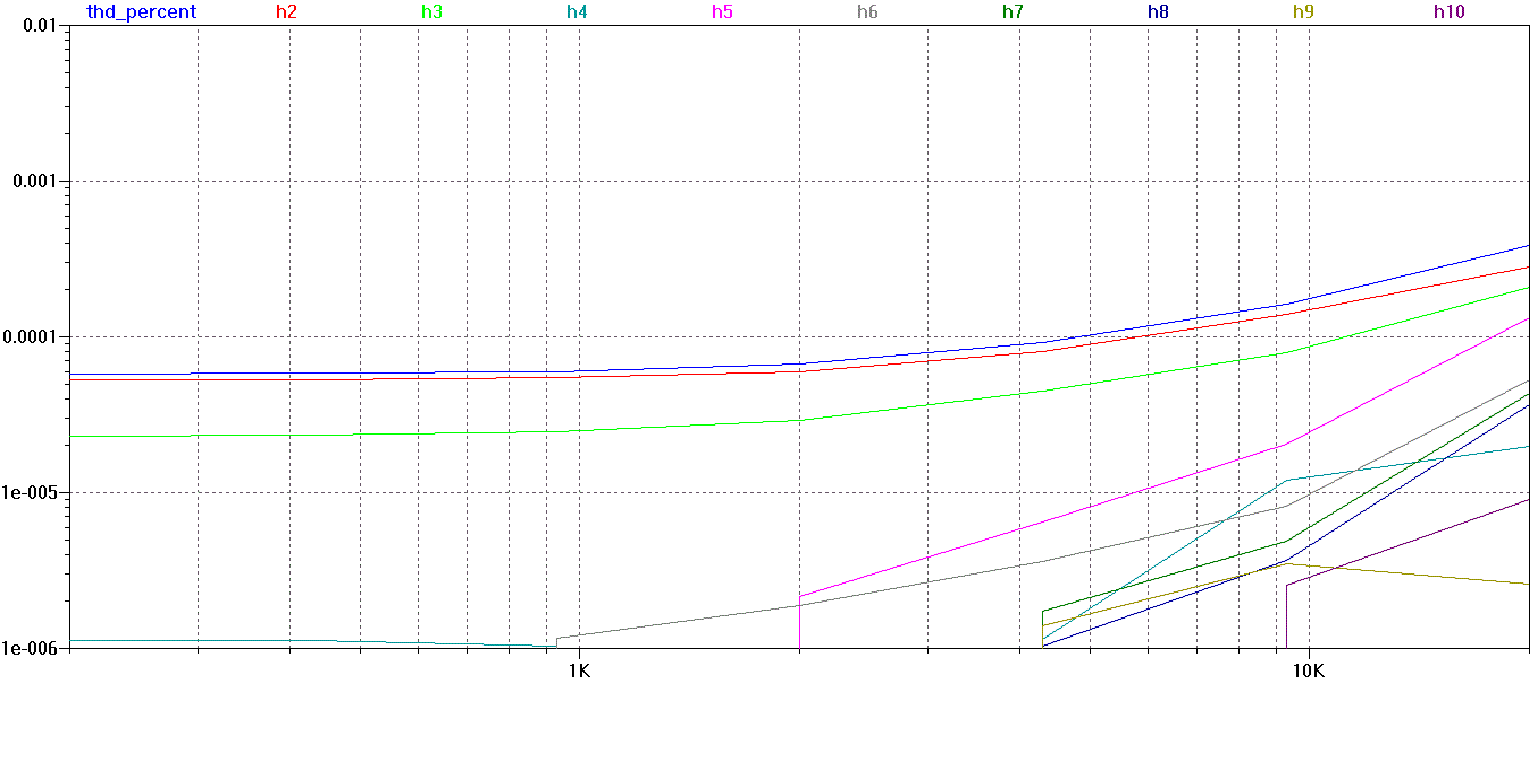Click the 10K X-axis label
1538x768 pixels.
[1308, 670]
